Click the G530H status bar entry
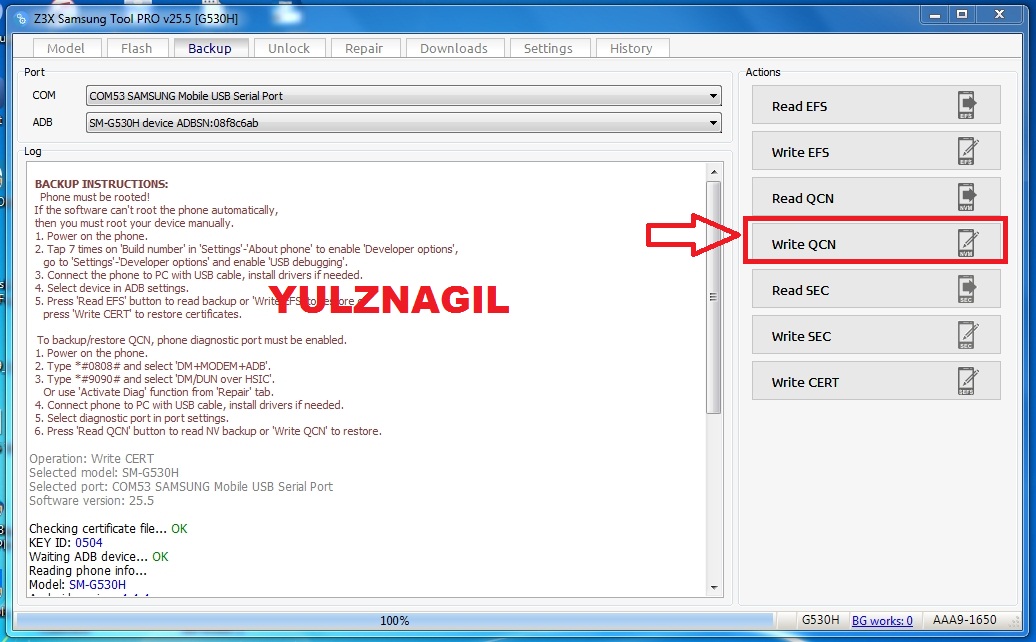The image size is (1036, 642). (x=821, y=620)
